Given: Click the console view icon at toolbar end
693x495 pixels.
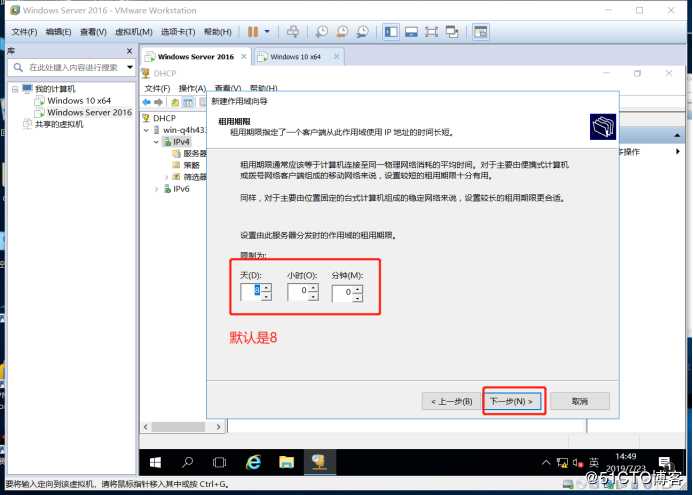Looking at the screenshot, I should (480, 32).
